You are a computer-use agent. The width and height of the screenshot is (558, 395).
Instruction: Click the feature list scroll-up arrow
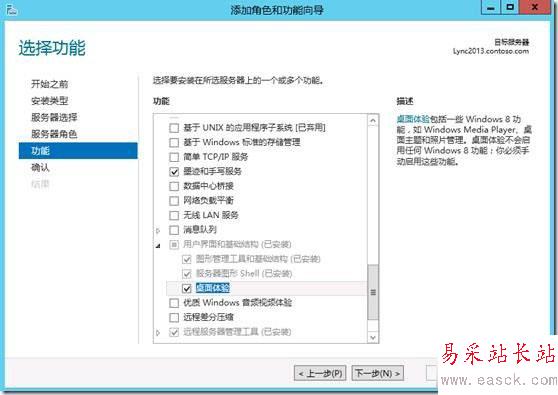coord(373,121)
